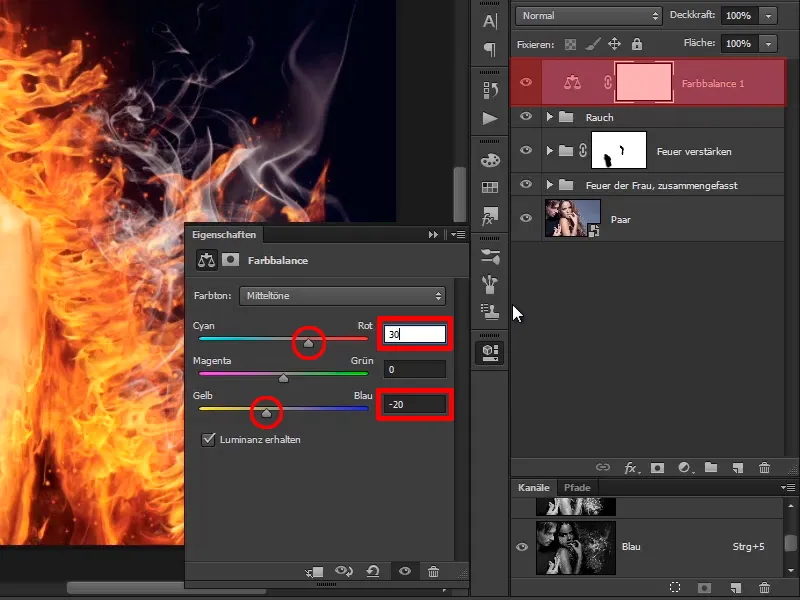Click the Magenta-Grün value field
800x600 pixels.
point(415,369)
